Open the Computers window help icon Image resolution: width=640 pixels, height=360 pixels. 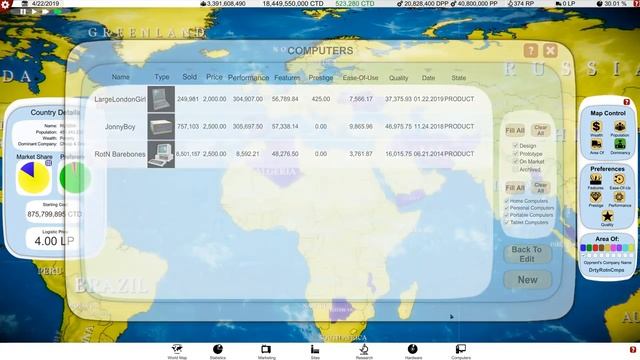tap(530, 51)
